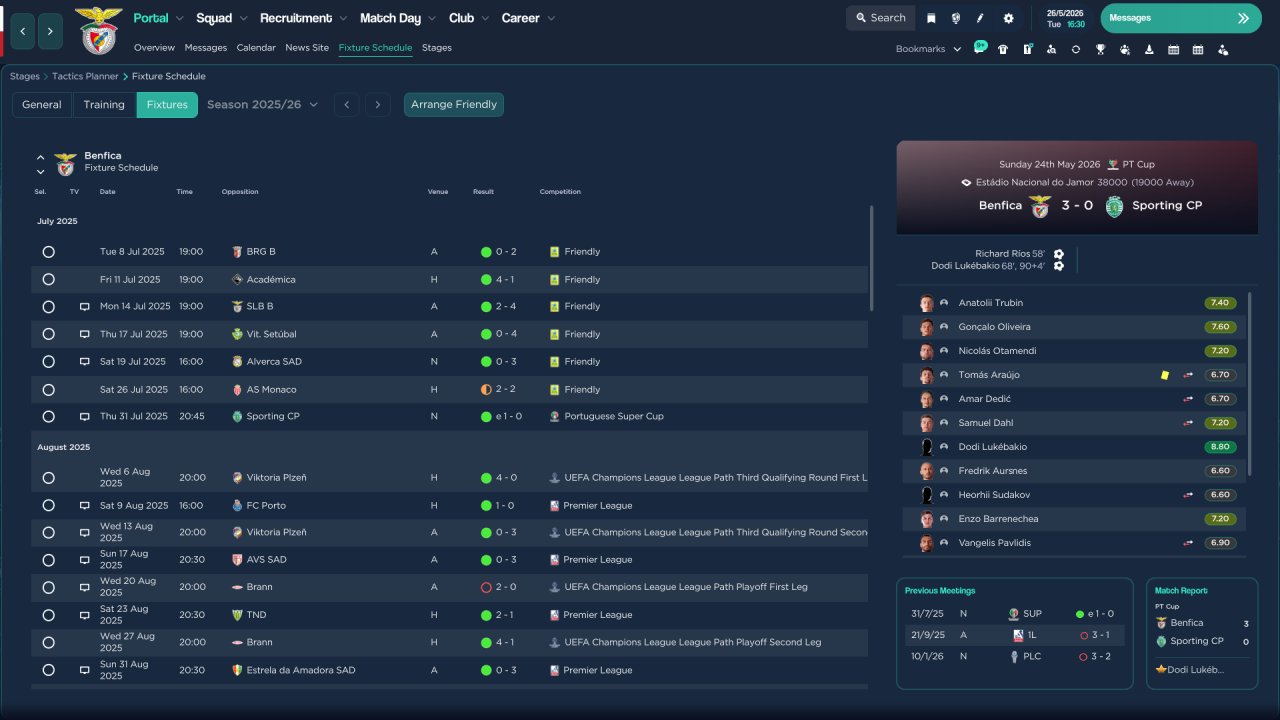Viewport: 1280px width, 720px height.
Task: Open the Season 2025/26 dropdown
Action: (262, 105)
